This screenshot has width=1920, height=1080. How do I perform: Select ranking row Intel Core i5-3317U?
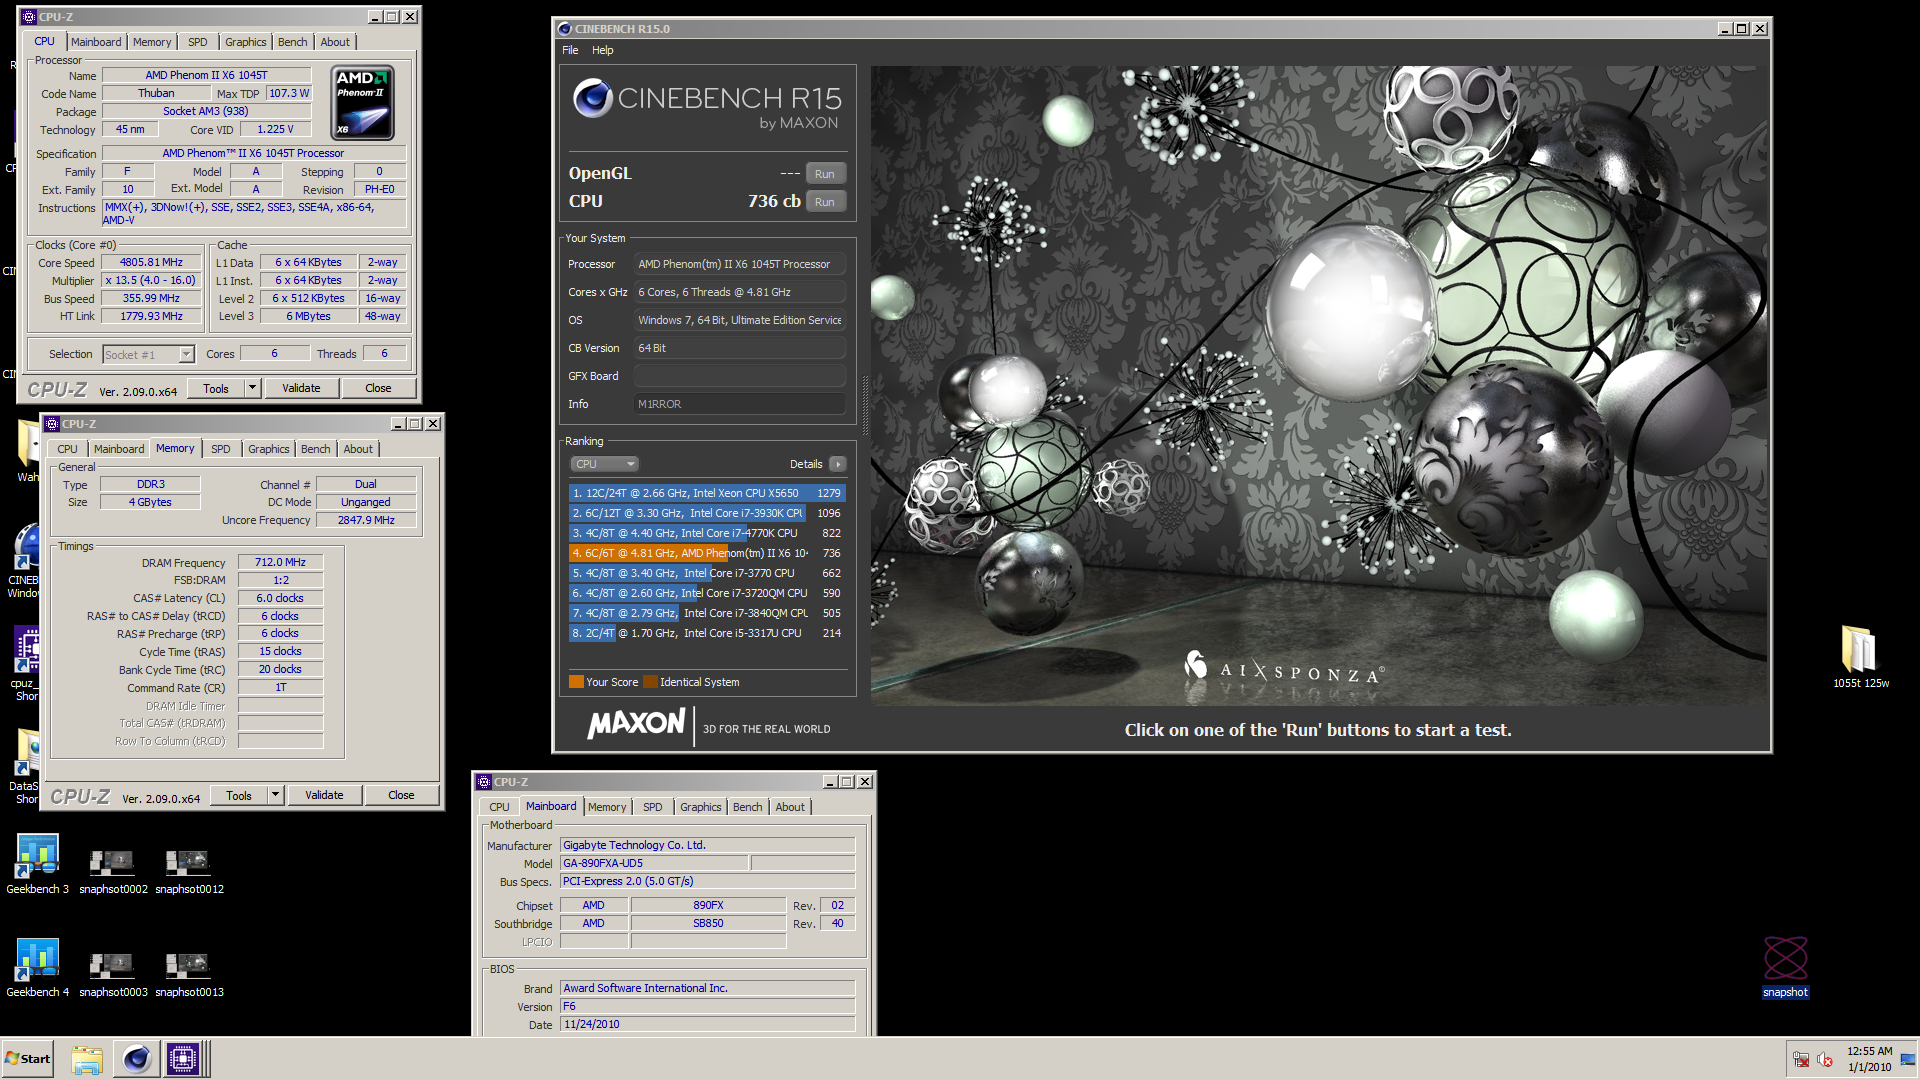click(707, 633)
